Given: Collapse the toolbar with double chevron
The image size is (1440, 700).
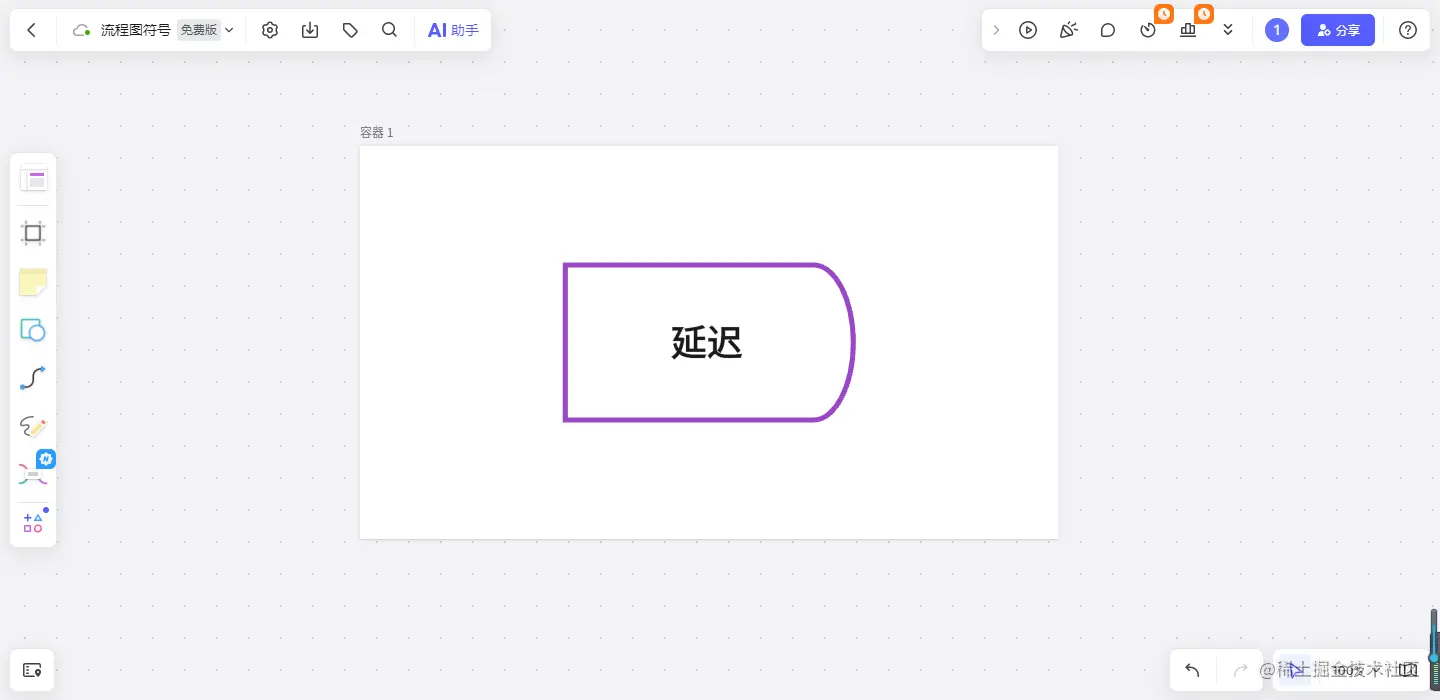Looking at the screenshot, I should pos(1228,30).
